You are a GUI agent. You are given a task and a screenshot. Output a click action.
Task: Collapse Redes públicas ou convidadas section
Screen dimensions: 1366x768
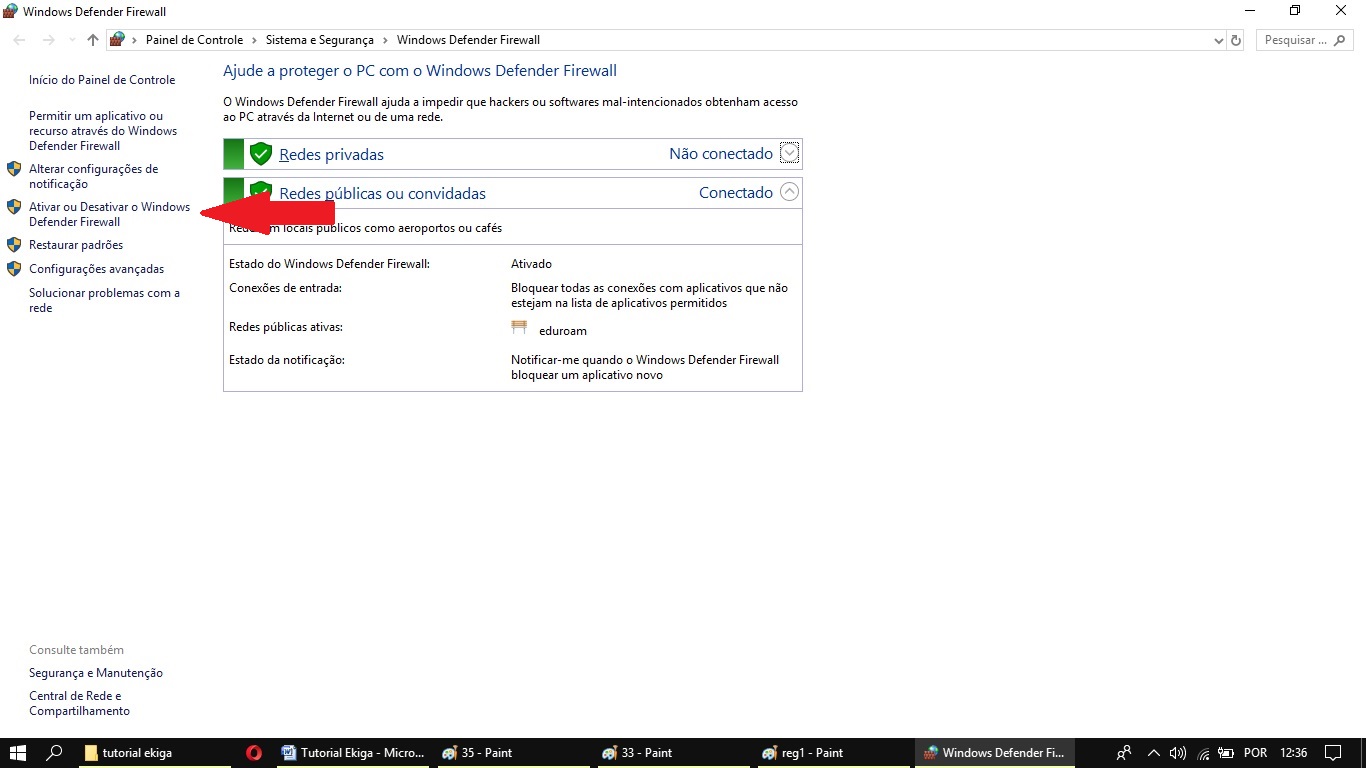pyautogui.click(x=789, y=192)
